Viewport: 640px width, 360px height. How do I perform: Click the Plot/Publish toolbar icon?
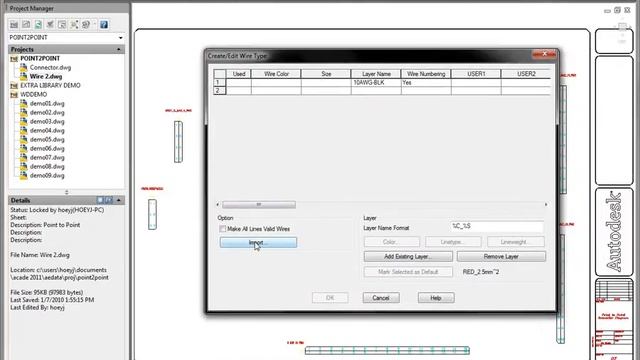[x=86, y=24]
